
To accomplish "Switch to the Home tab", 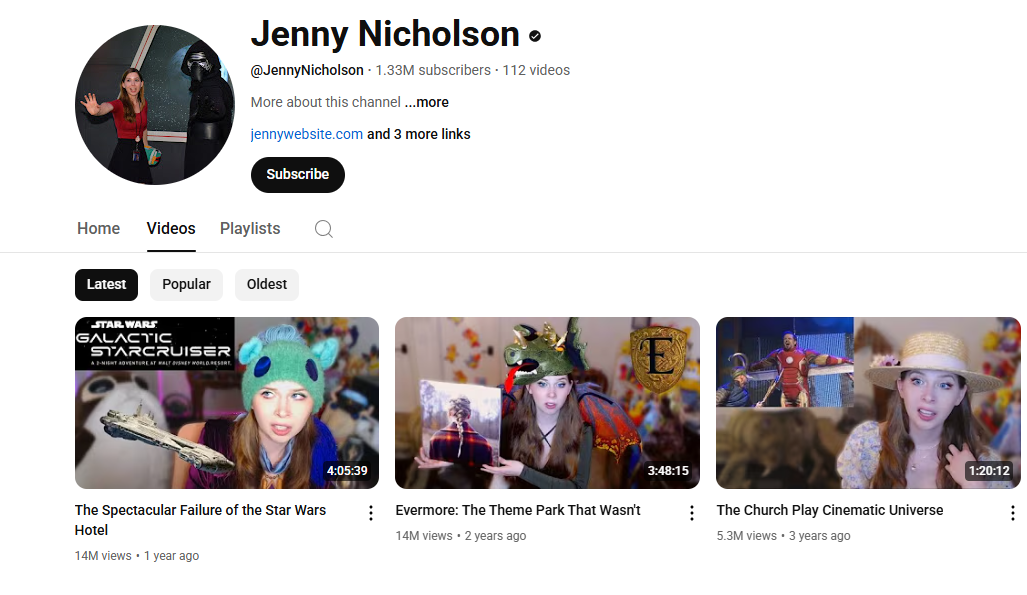I will click(98, 228).
